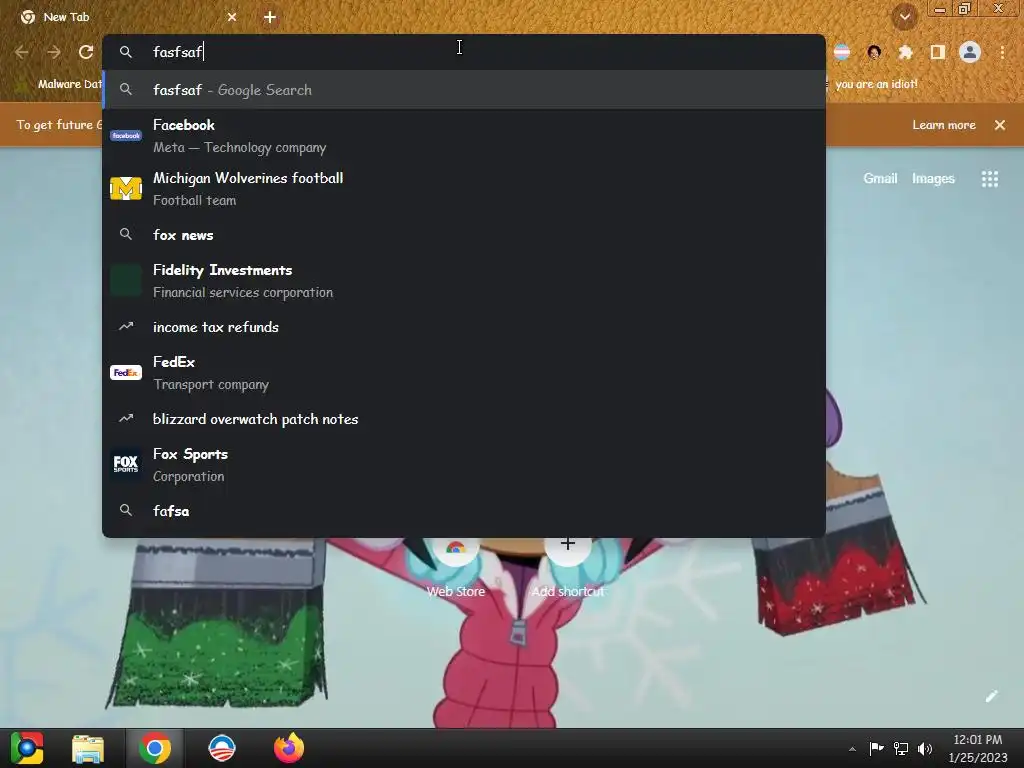The image size is (1024, 768).
Task: Open a new tab with the plus button
Action: 270,17
